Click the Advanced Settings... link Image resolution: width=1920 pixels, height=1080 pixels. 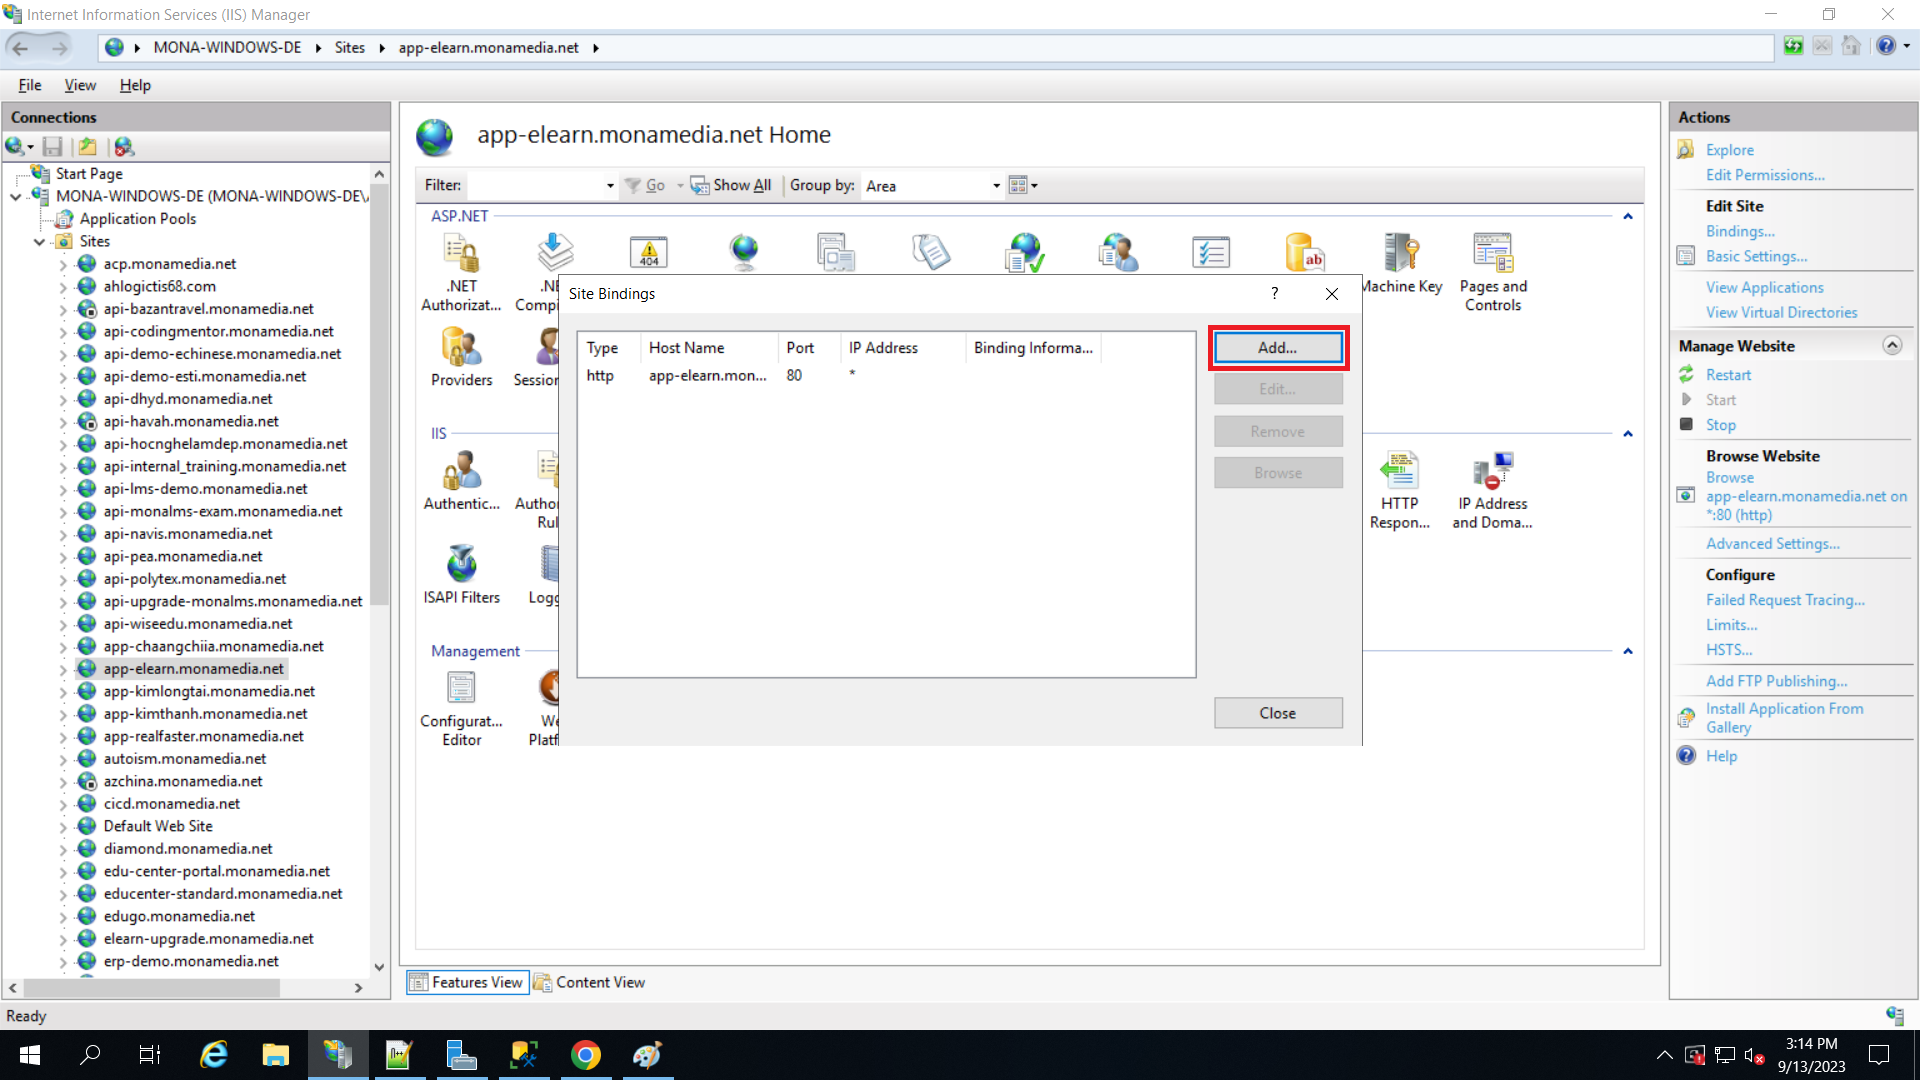click(1772, 544)
